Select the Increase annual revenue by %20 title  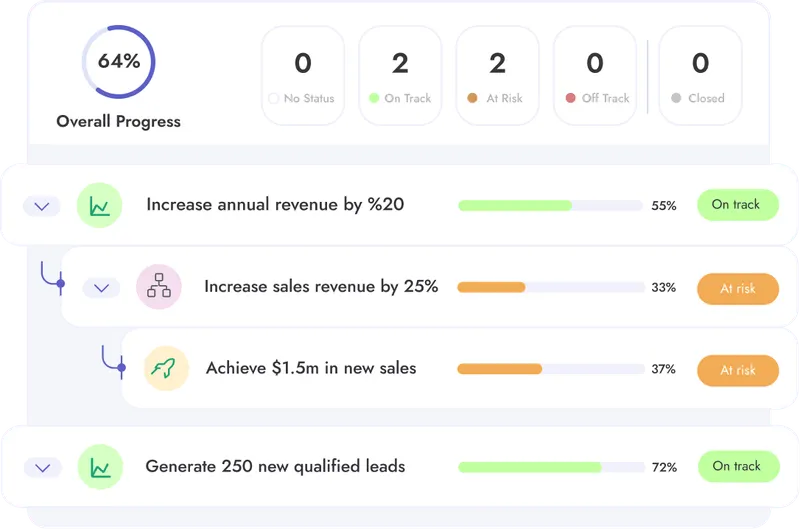click(x=275, y=205)
